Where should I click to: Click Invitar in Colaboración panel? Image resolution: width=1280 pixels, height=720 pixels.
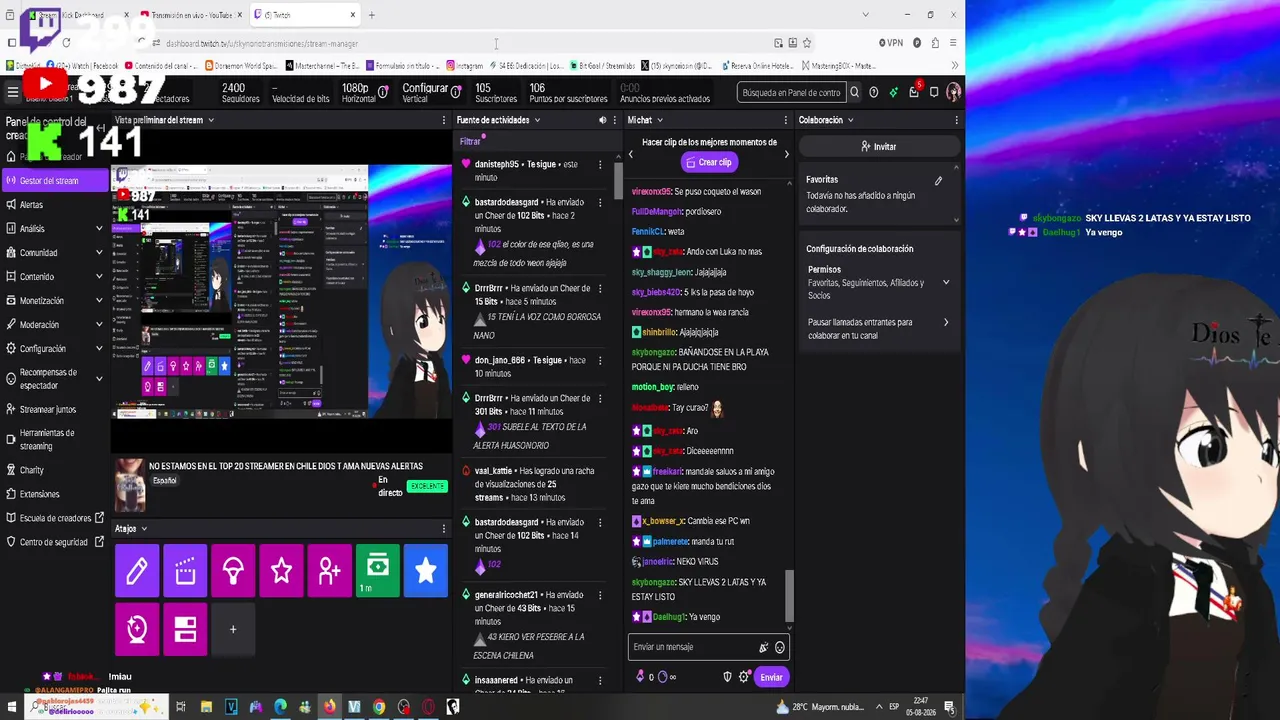(878, 146)
